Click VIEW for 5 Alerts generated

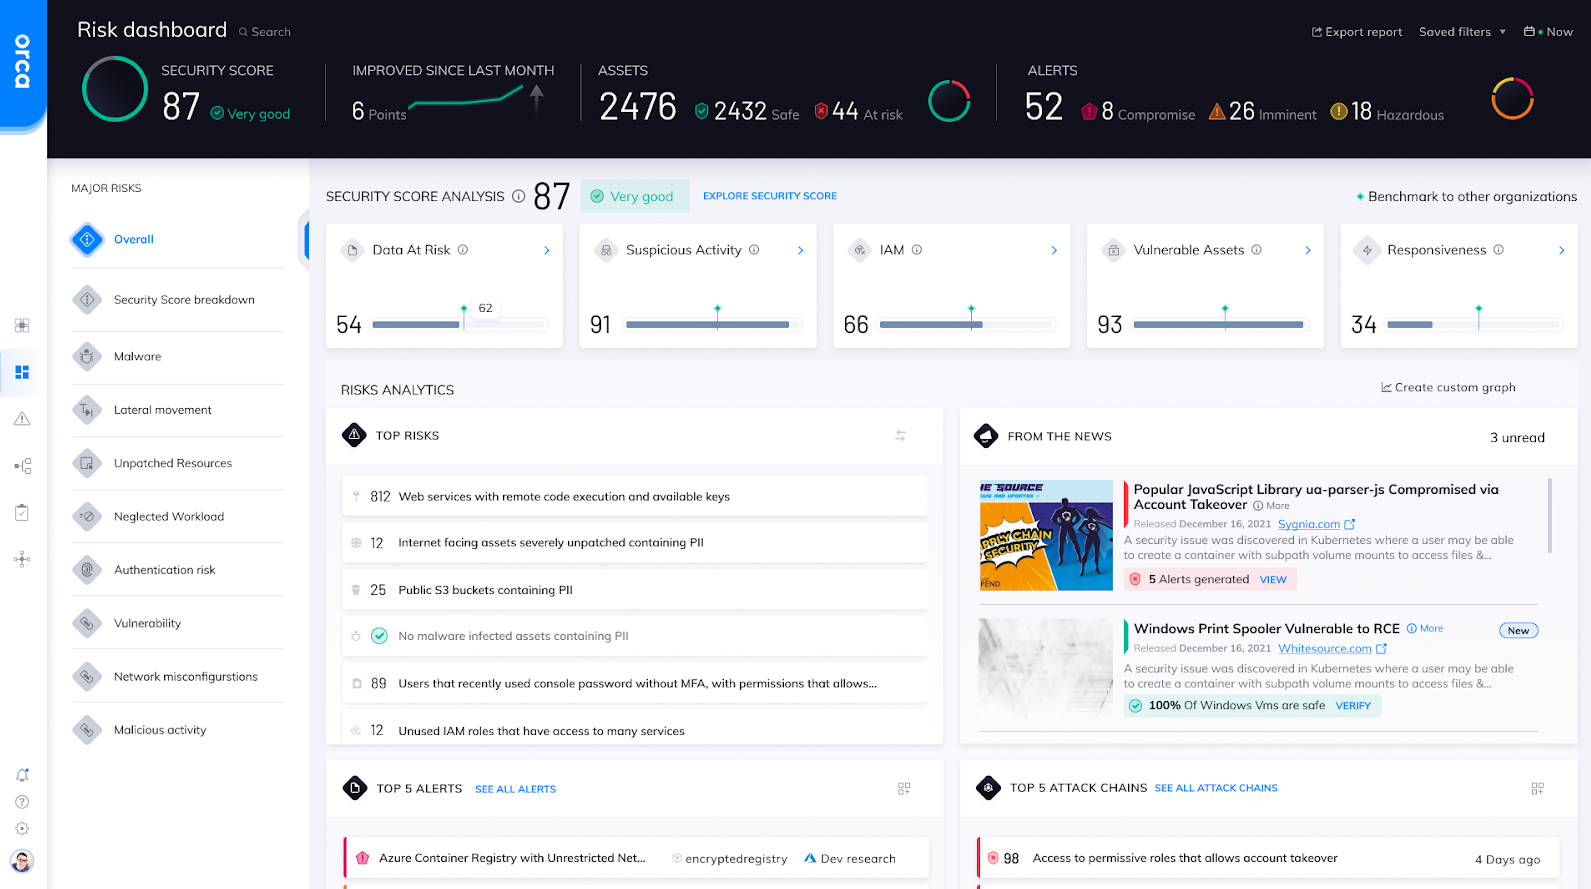coord(1273,580)
